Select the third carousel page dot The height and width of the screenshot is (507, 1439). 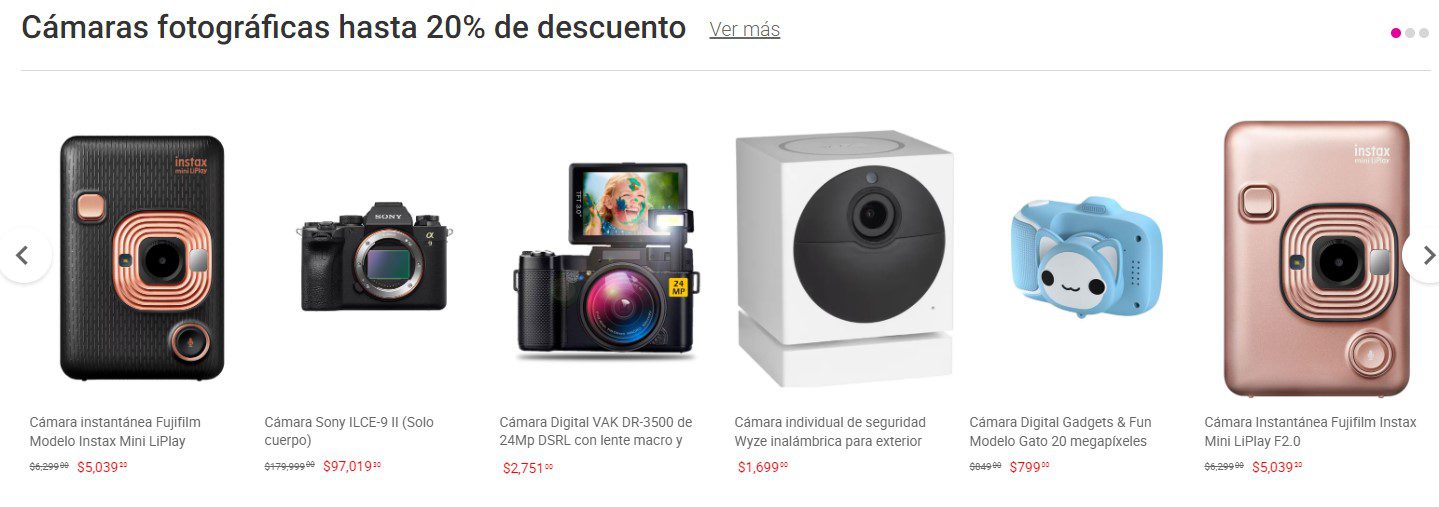click(x=1424, y=33)
